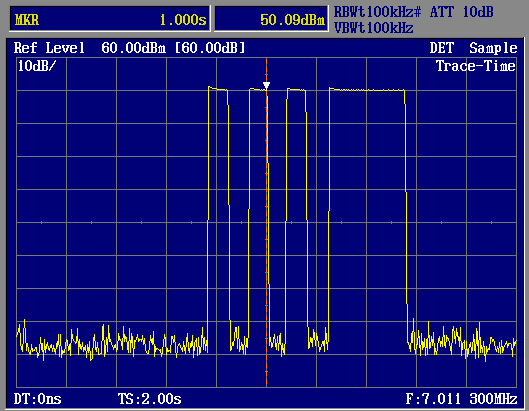Click the top of the third narrow pulse
Viewport: 529px width, 411px height.
click(297, 90)
